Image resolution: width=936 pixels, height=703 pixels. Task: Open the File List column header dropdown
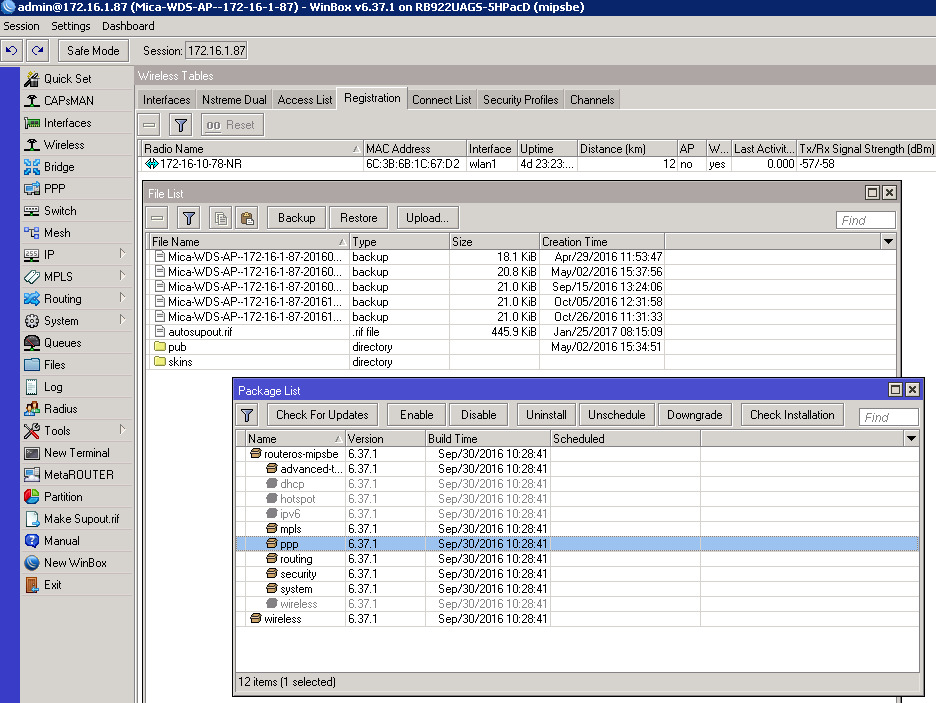[x=888, y=241]
